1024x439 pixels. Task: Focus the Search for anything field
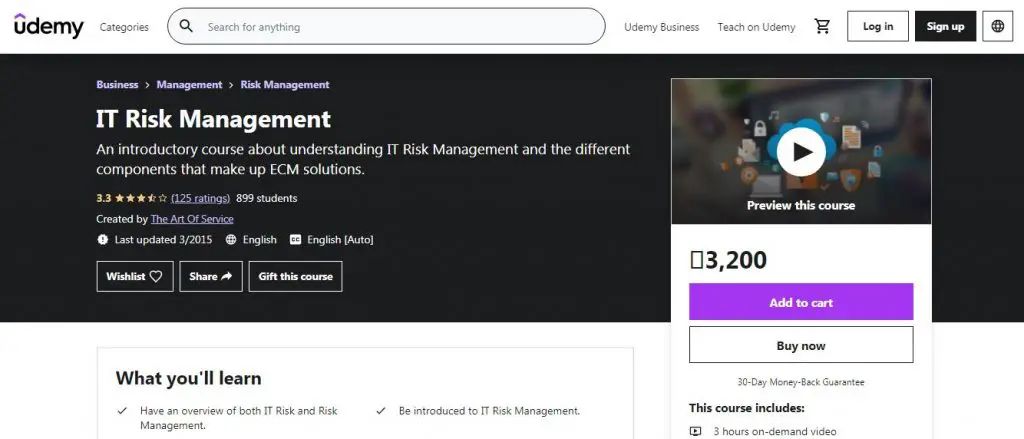point(400,27)
